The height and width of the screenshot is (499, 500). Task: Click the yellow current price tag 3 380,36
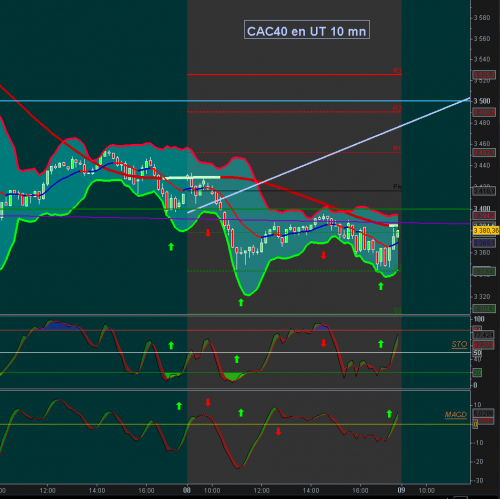pyautogui.click(x=486, y=230)
